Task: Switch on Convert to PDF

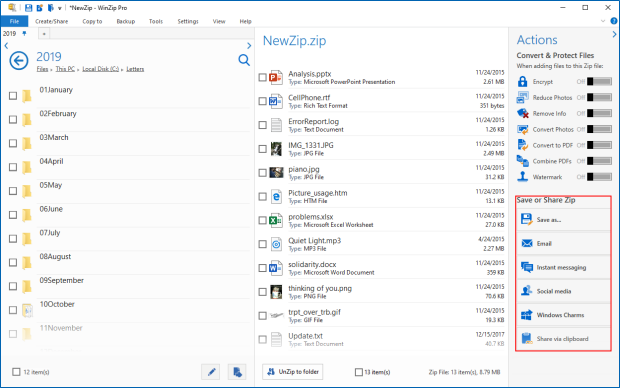Action: 599,145
